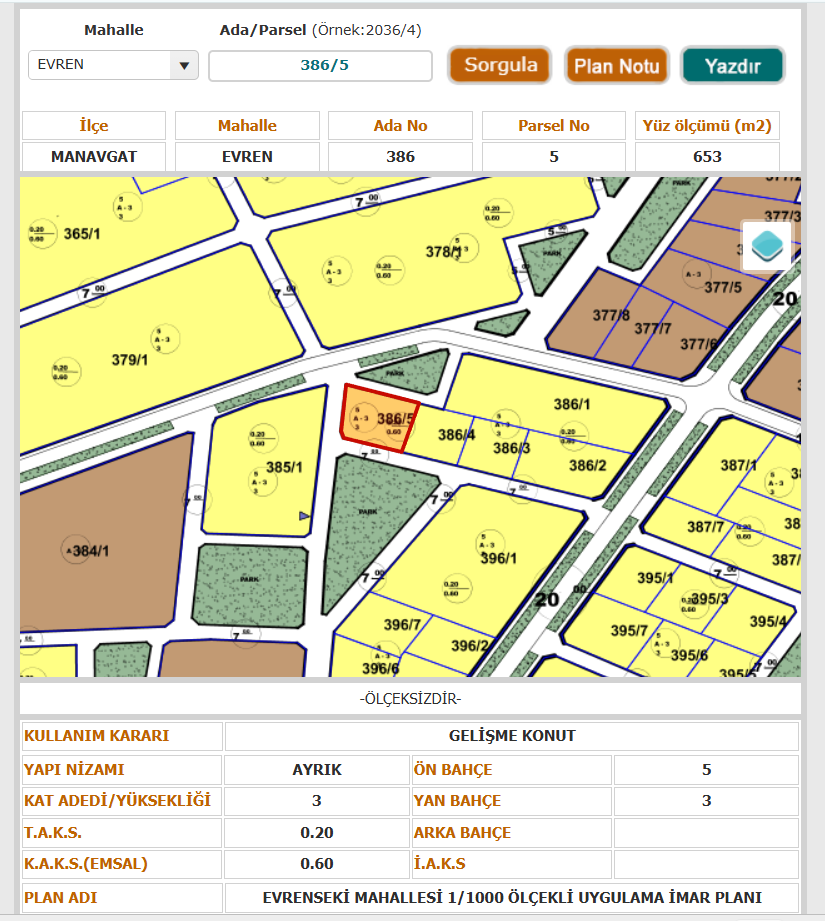Click the Yazdır print button
Image resolution: width=825 pixels, height=921 pixels.
pos(732,66)
